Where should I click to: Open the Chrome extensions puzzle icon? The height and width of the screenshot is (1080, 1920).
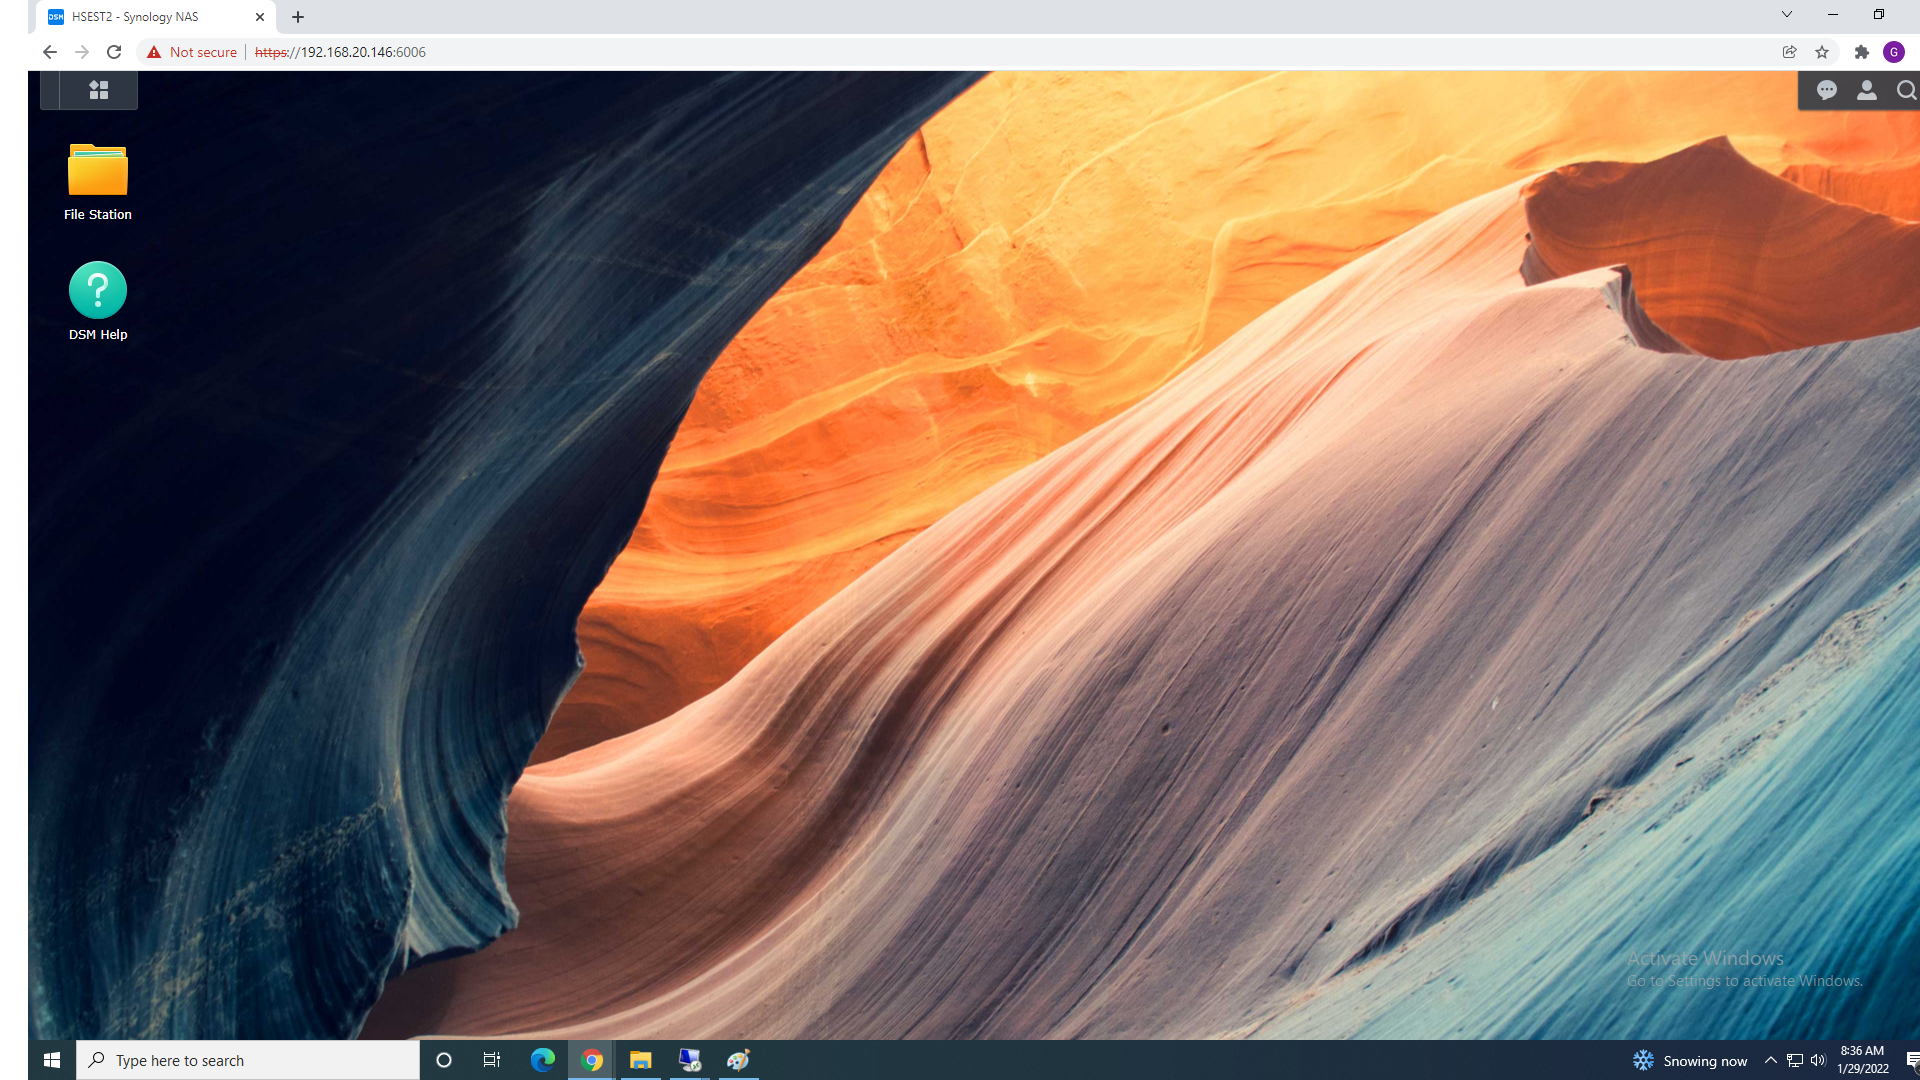tap(1861, 52)
